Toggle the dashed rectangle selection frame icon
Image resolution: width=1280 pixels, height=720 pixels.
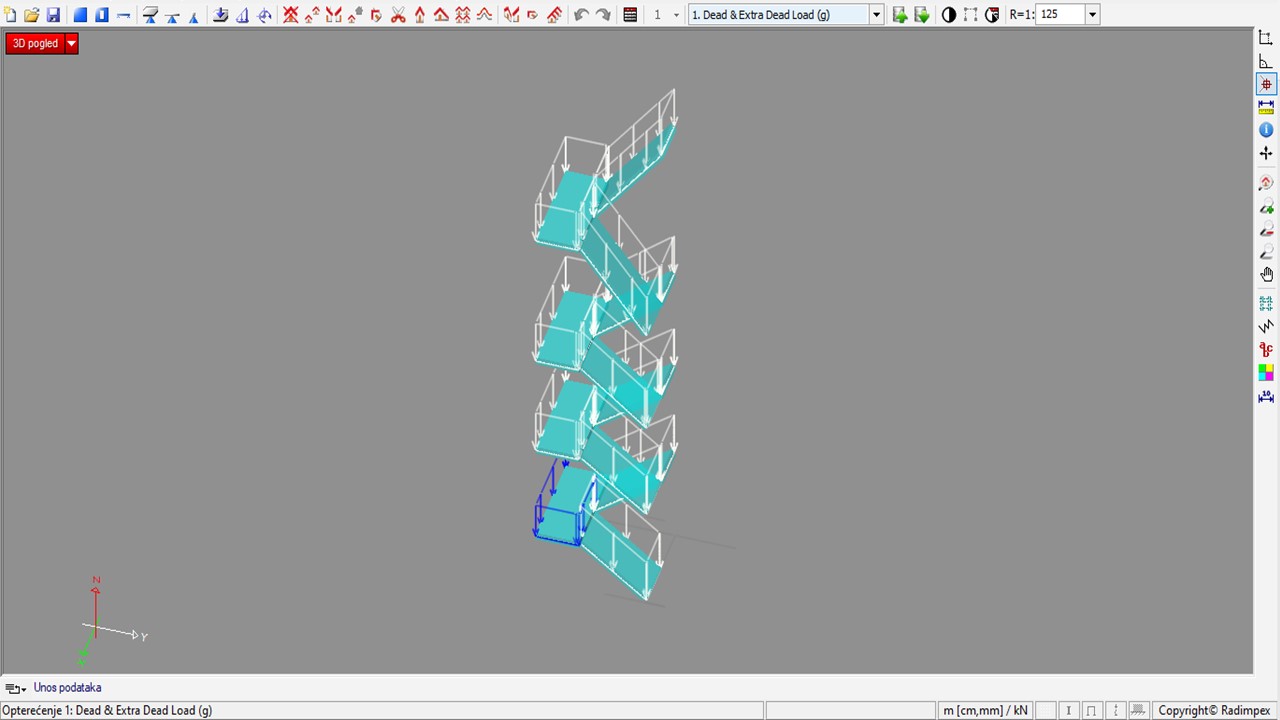tap(970, 15)
